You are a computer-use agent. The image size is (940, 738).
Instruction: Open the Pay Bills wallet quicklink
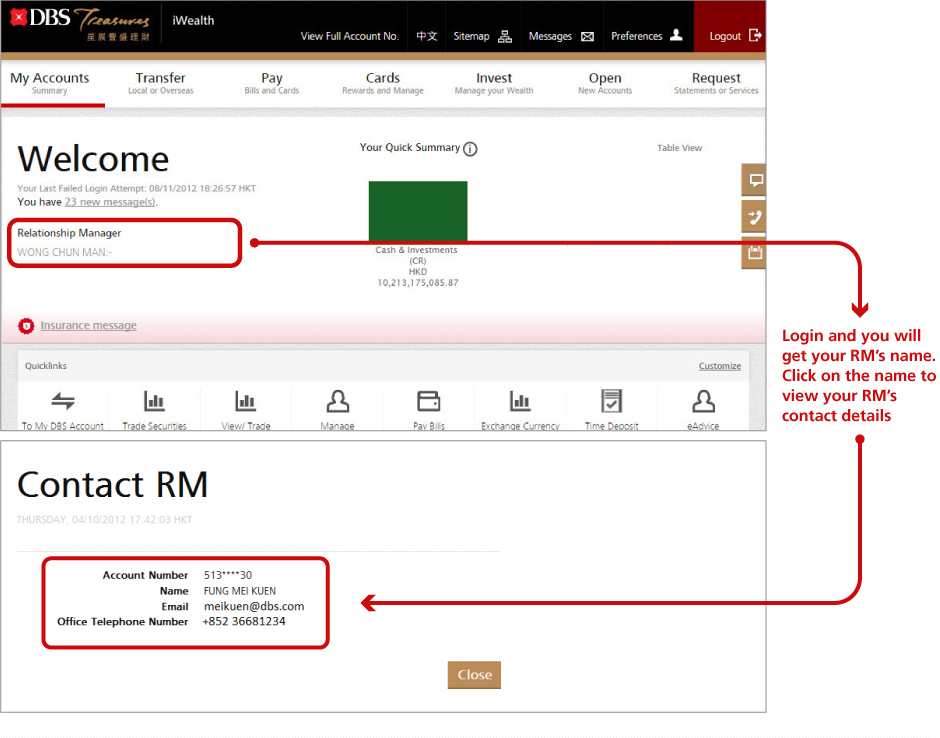coord(429,402)
